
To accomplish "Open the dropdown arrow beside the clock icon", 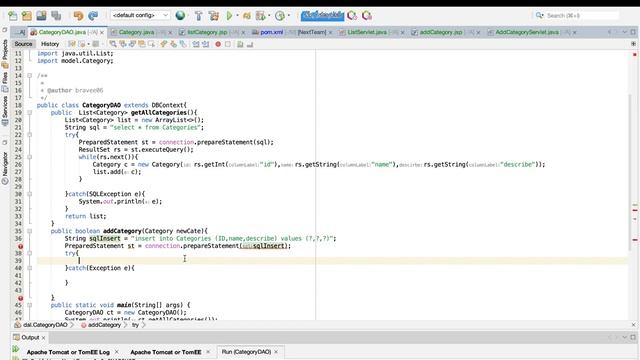I will point(289,16).
